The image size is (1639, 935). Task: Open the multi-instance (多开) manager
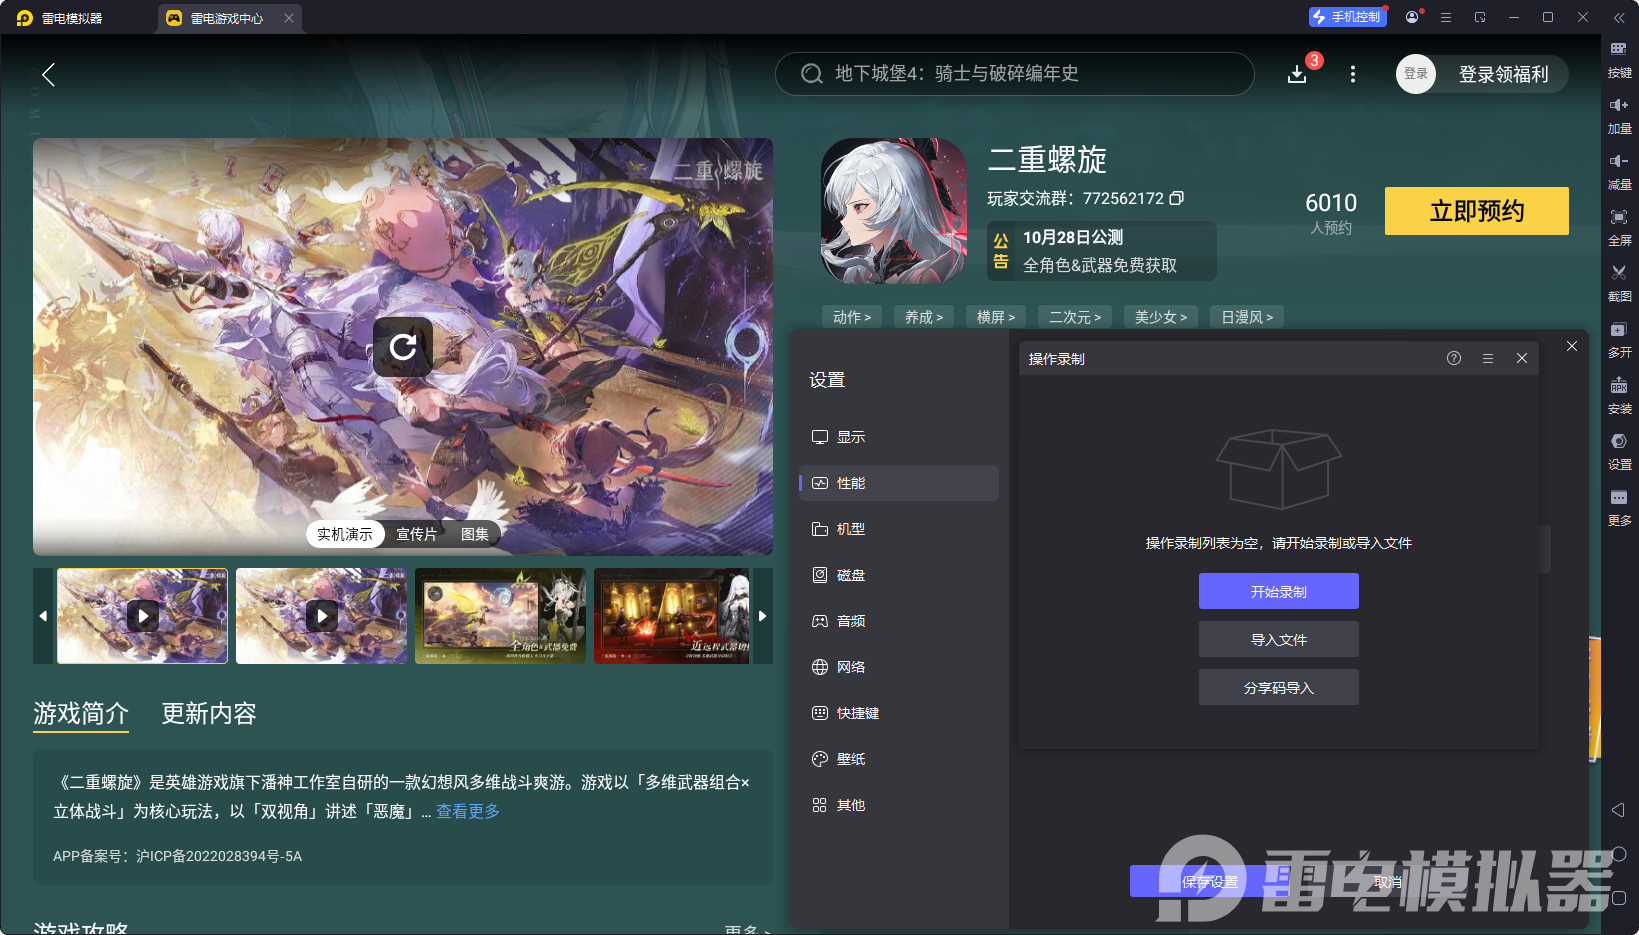coord(1620,340)
